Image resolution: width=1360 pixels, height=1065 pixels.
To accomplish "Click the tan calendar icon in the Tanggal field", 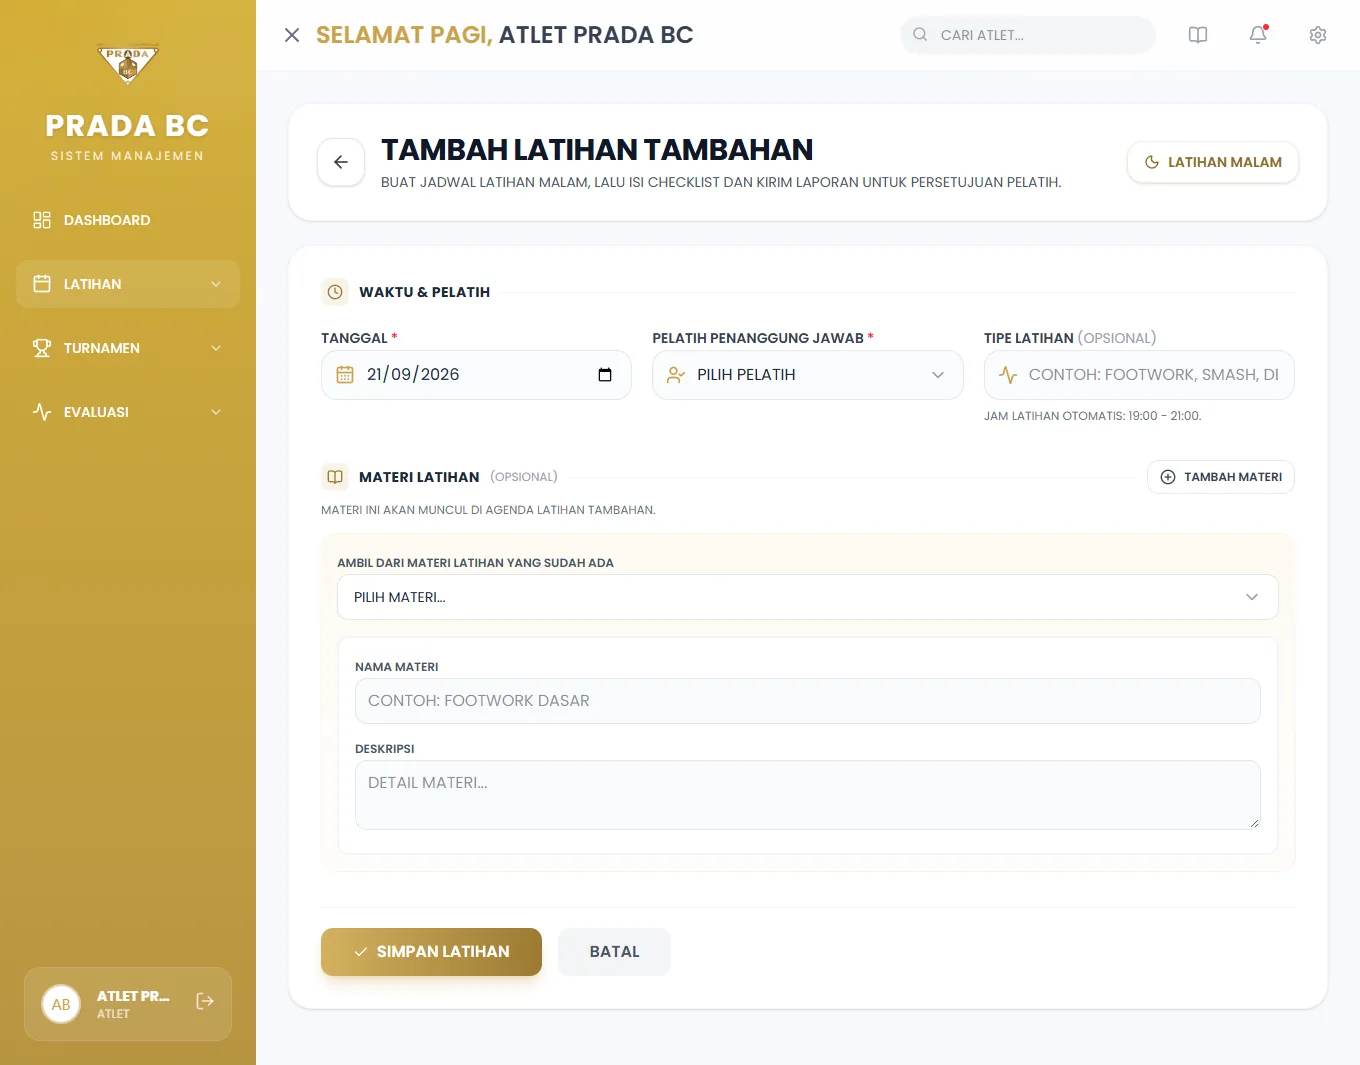I will 345,375.
